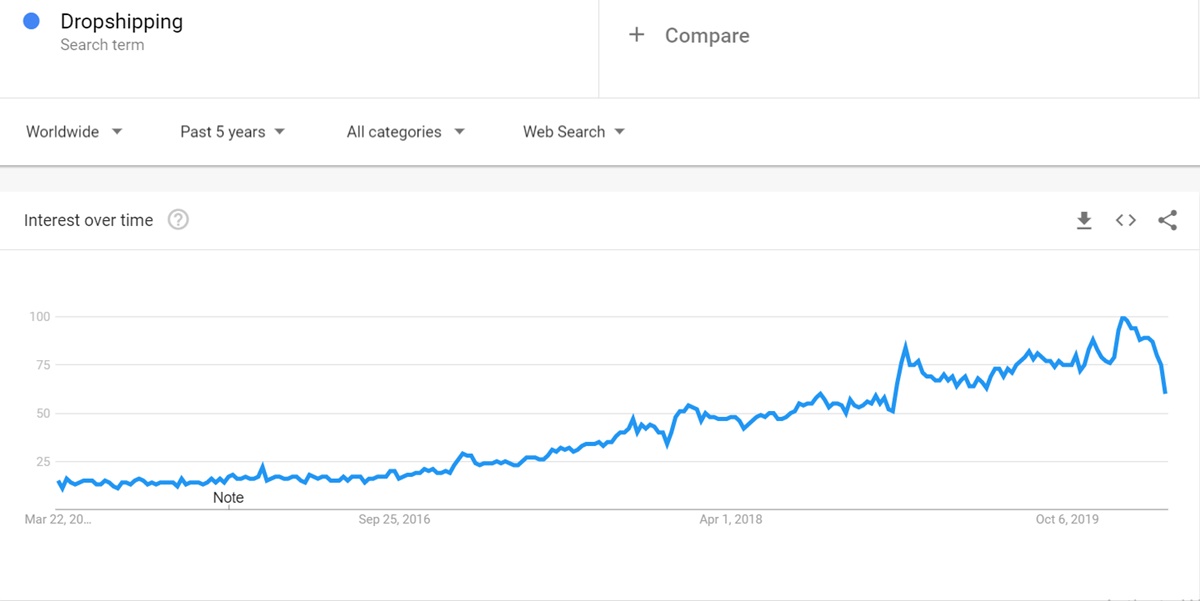
Task: Click the plus icon next to Compare
Action: point(636,35)
